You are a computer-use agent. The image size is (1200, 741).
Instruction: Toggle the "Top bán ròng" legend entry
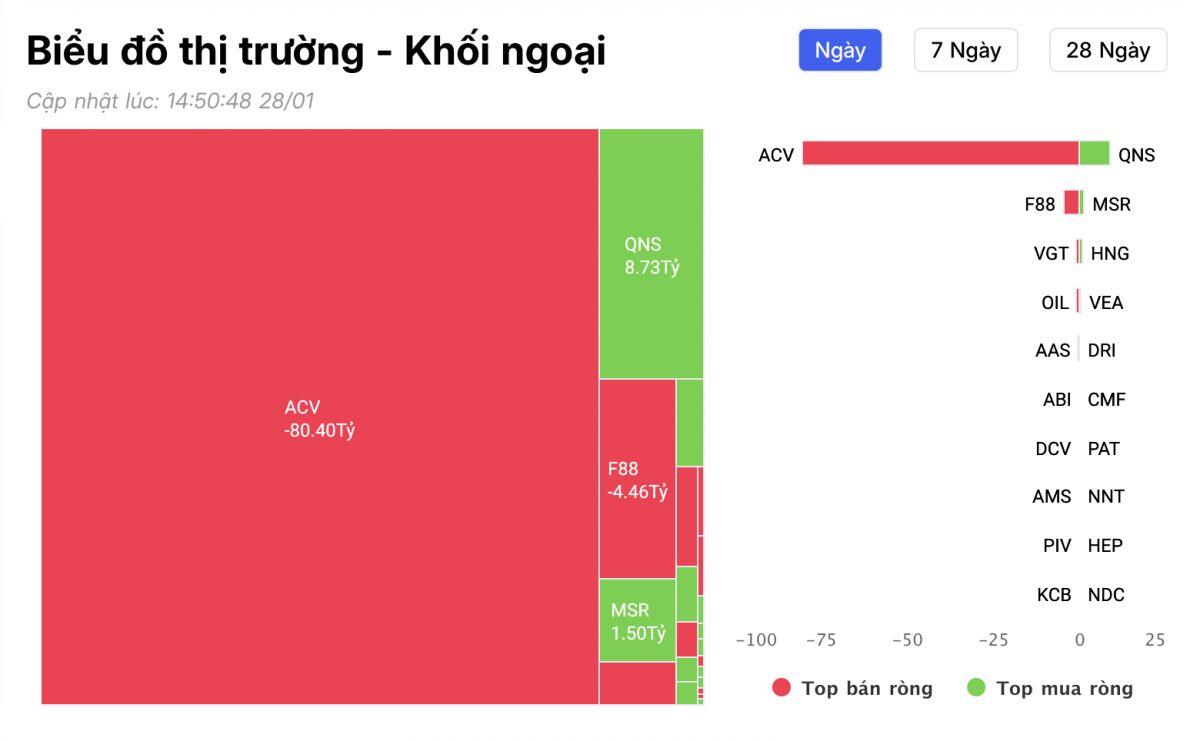click(866, 688)
